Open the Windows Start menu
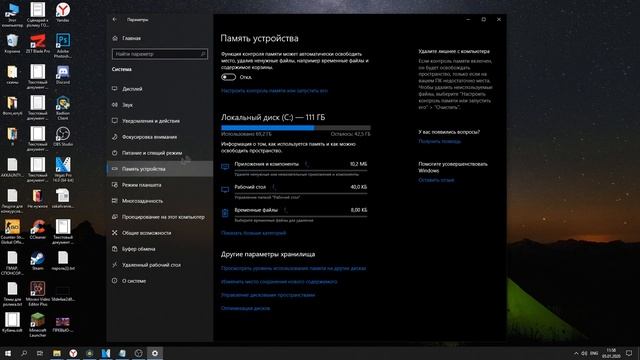 tap(8, 353)
